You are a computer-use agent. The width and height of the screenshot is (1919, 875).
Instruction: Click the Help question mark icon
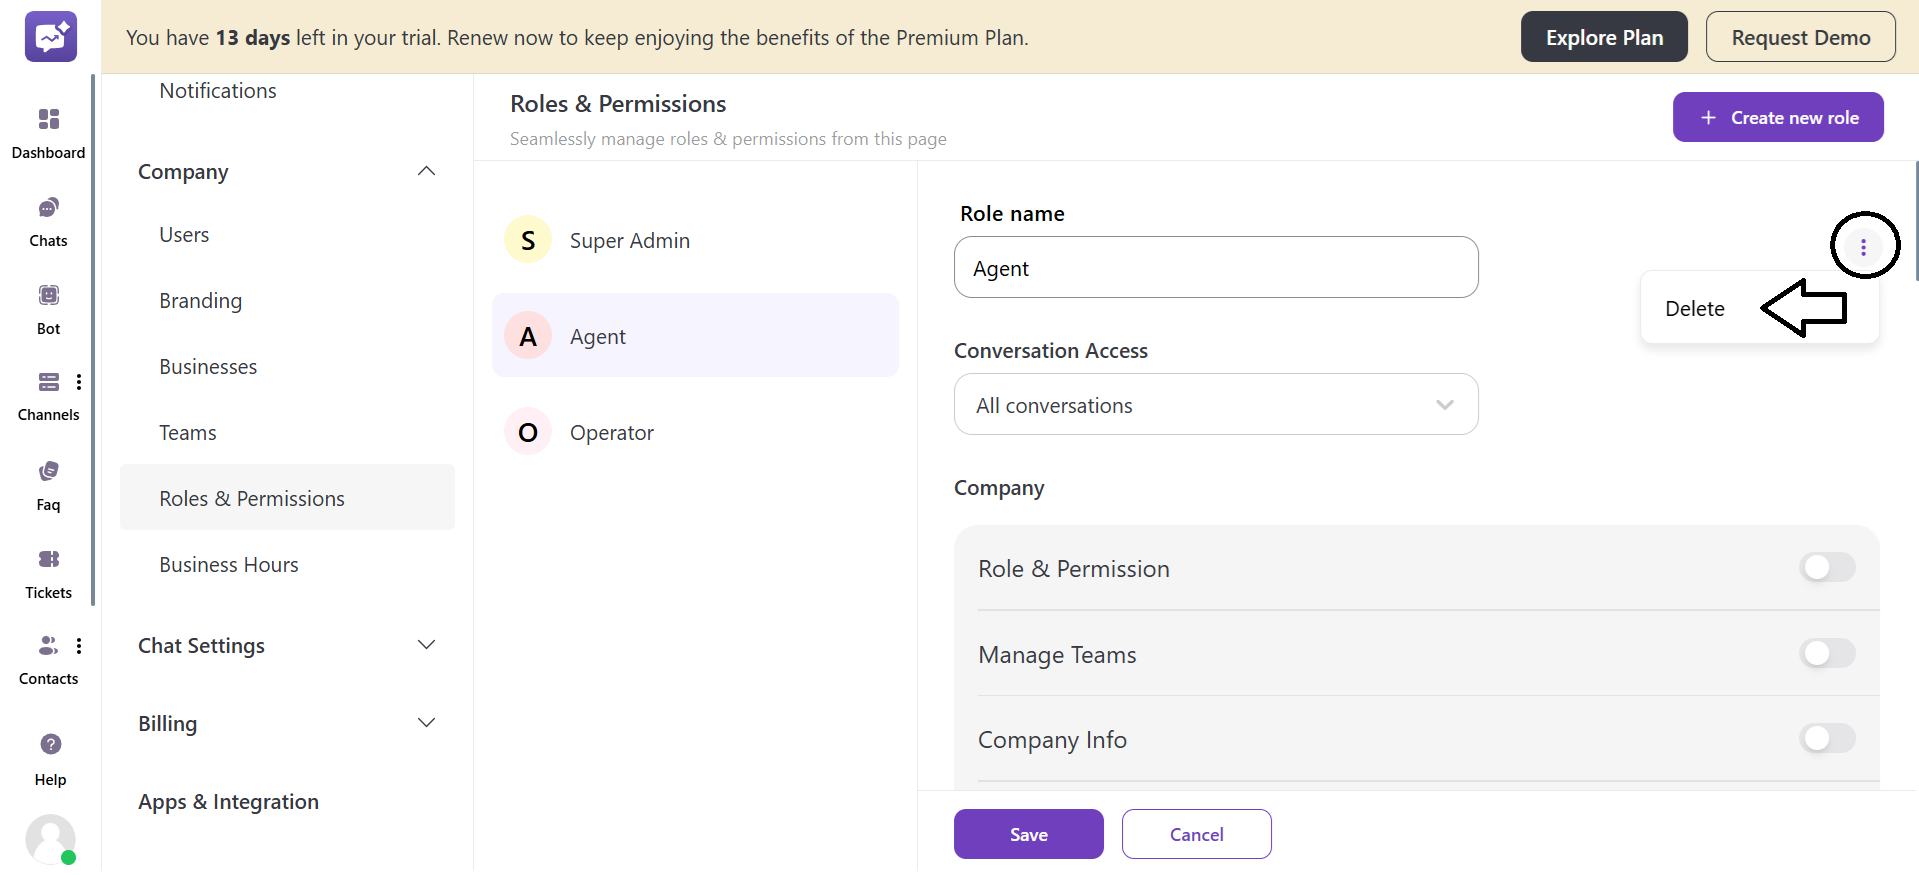click(50, 744)
